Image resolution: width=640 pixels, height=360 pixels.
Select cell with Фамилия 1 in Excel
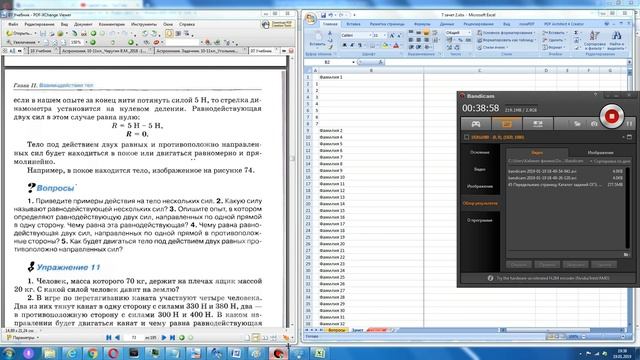pyautogui.click(x=371, y=77)
